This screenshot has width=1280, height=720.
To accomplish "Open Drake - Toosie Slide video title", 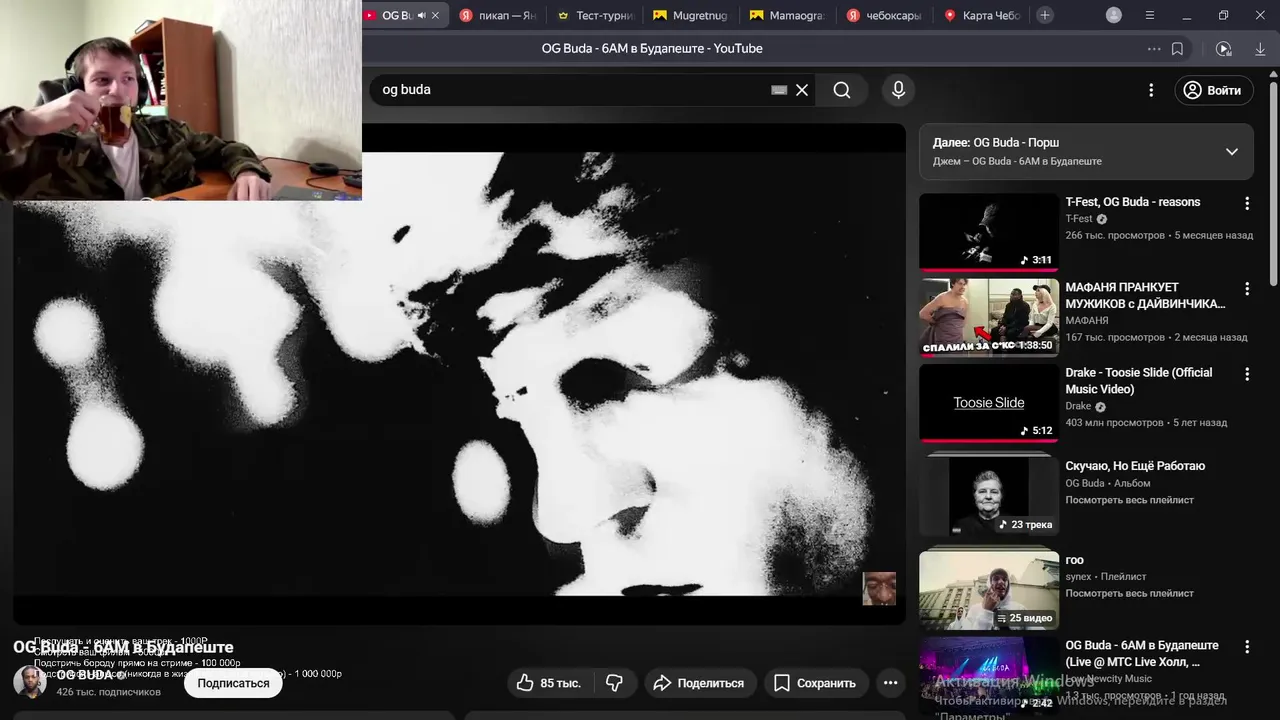I will [x=1139, y=381].
